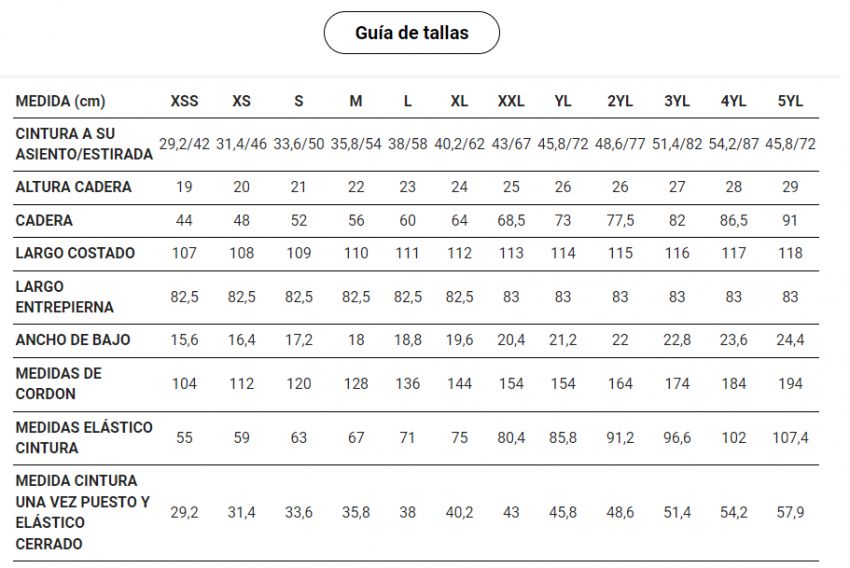Select the 5YL size column header
Image resolution: width=850 pixels, height=568 pixels.
pos(790,101)
